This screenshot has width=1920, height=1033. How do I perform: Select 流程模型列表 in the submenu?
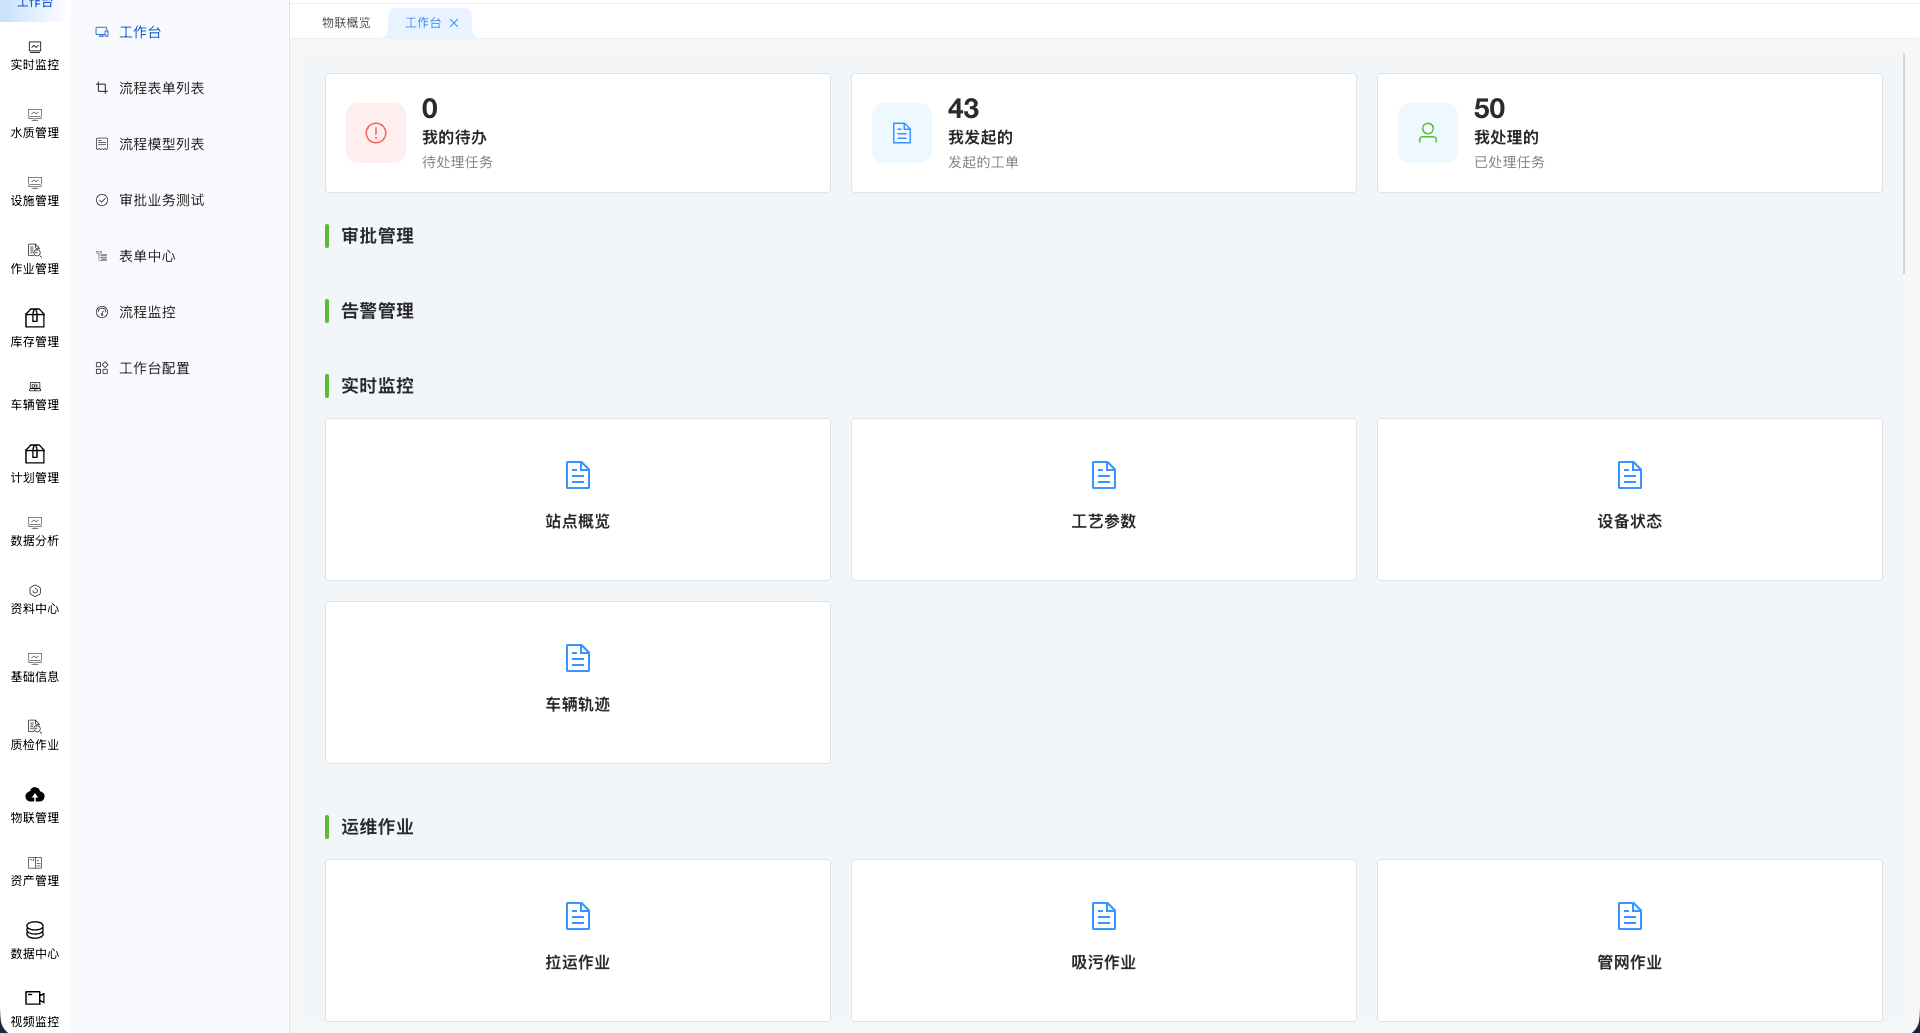(161, 144)
